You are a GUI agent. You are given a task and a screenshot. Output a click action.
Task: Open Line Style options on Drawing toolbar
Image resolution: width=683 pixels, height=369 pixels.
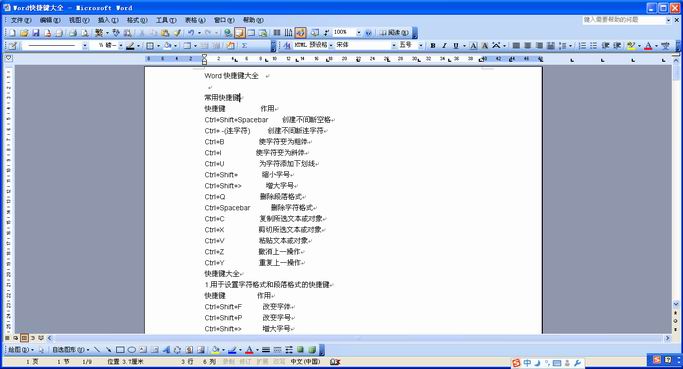[266, 350]
